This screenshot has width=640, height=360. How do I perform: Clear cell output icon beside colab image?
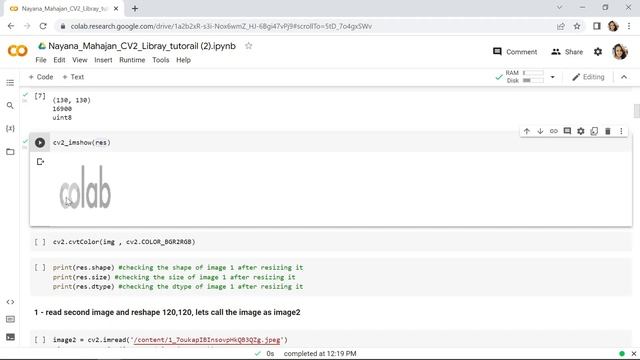(40, 162)
